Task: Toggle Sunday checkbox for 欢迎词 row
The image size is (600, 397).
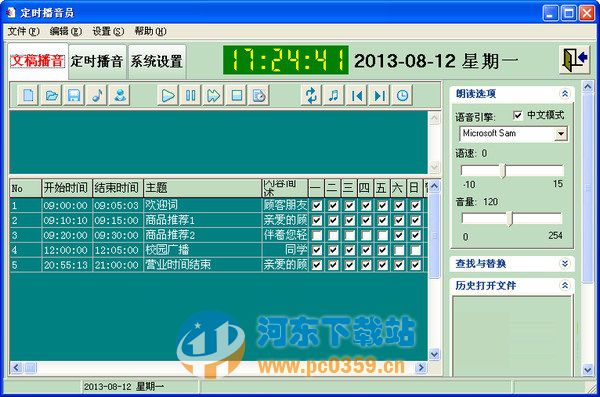Action: 416,206
